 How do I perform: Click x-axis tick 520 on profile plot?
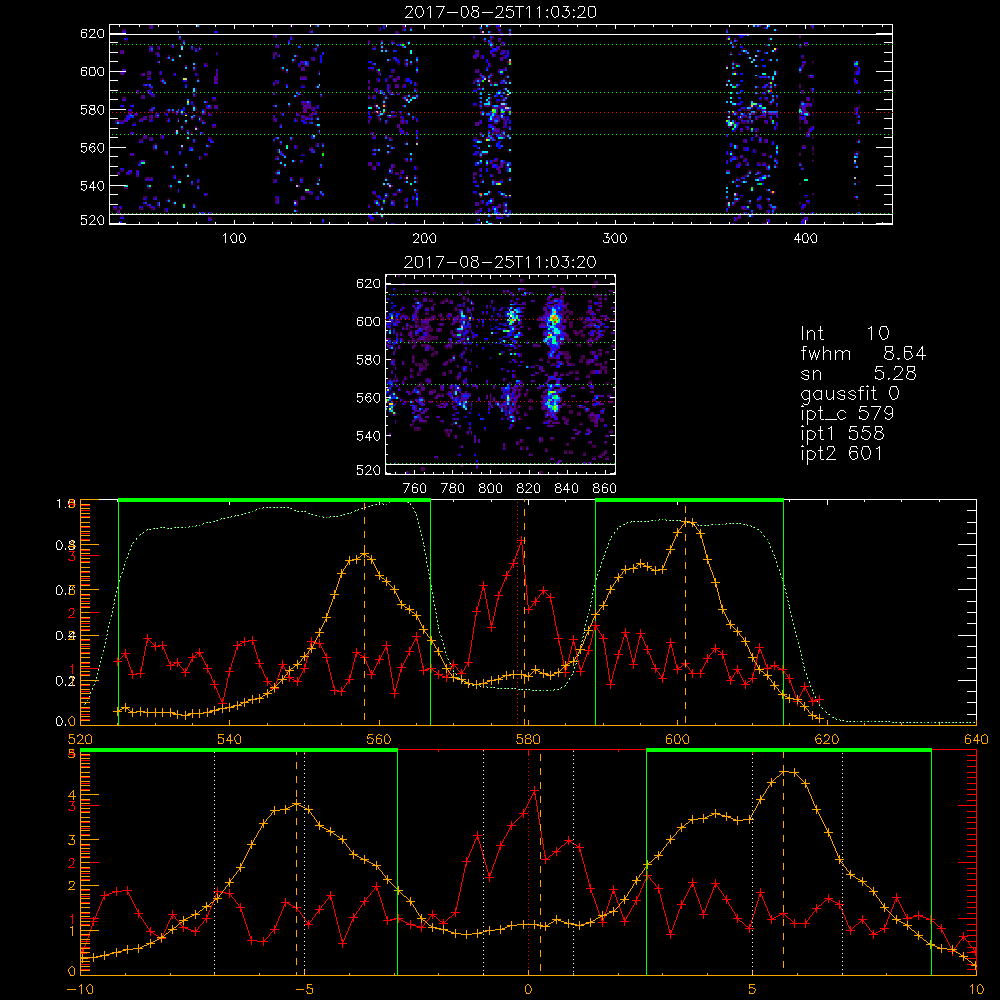pos(80,739)
